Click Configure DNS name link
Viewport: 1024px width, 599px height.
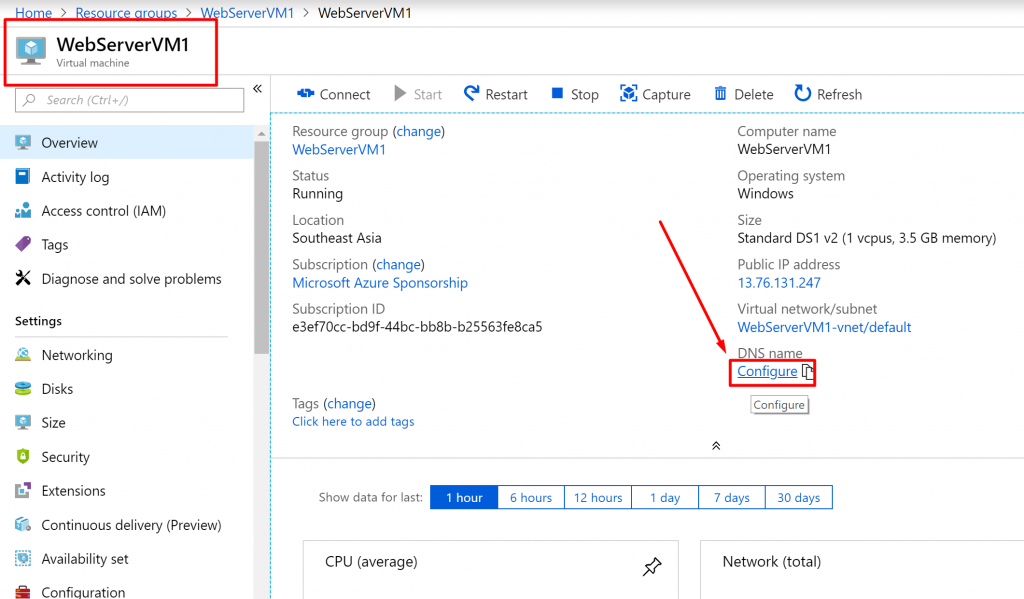(767, 371)
